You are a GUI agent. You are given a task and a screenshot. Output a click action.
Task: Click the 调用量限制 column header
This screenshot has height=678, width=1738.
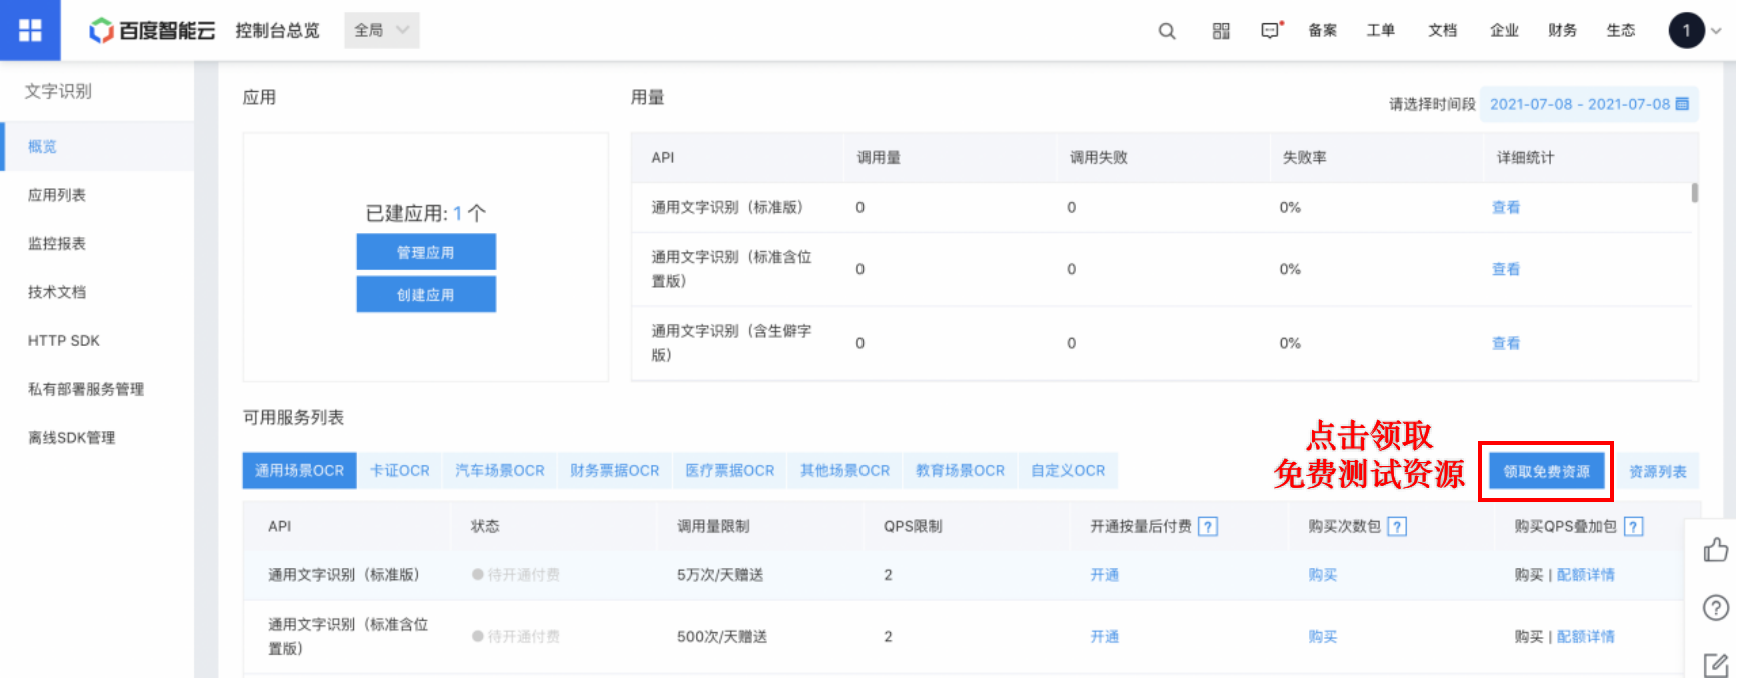tap(713, 526)
